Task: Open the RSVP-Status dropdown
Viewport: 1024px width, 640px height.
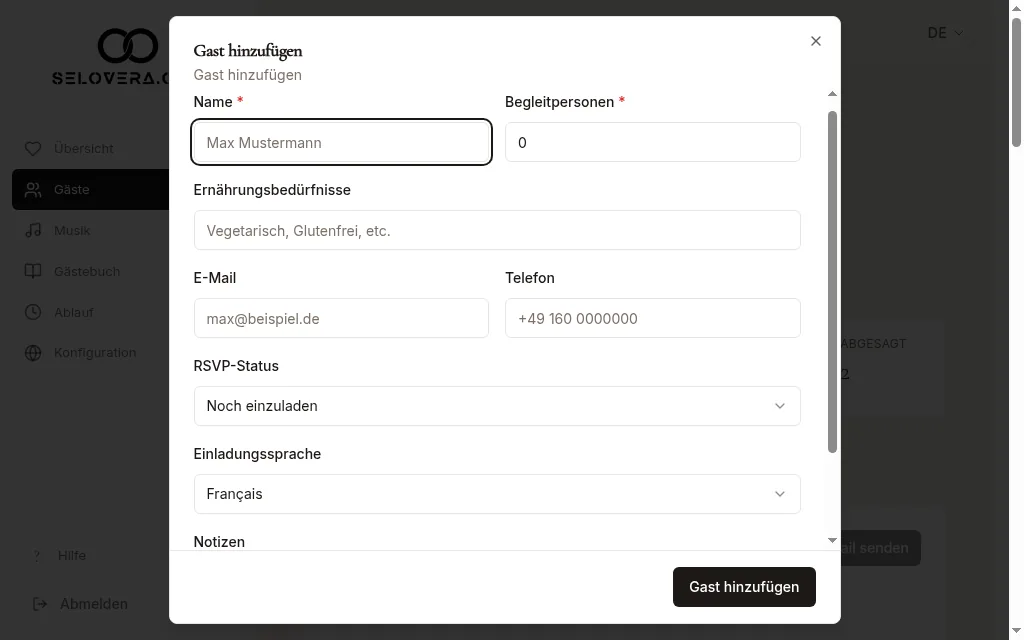Action: pos(497,406)
